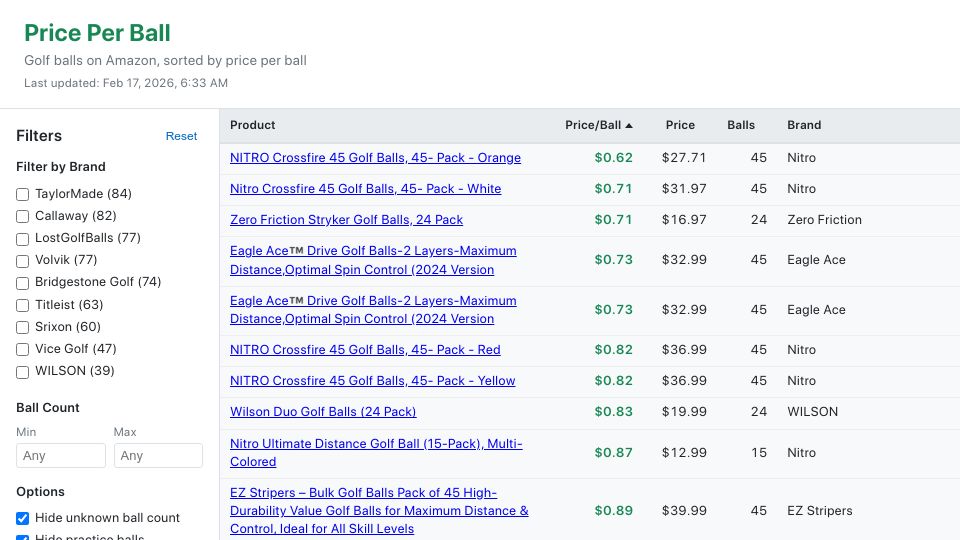Image resolution: width=960 pixels, height=540 pixels.
Task: Tick the Volvik brand checkbox
Action: click(x=23, y=261)
